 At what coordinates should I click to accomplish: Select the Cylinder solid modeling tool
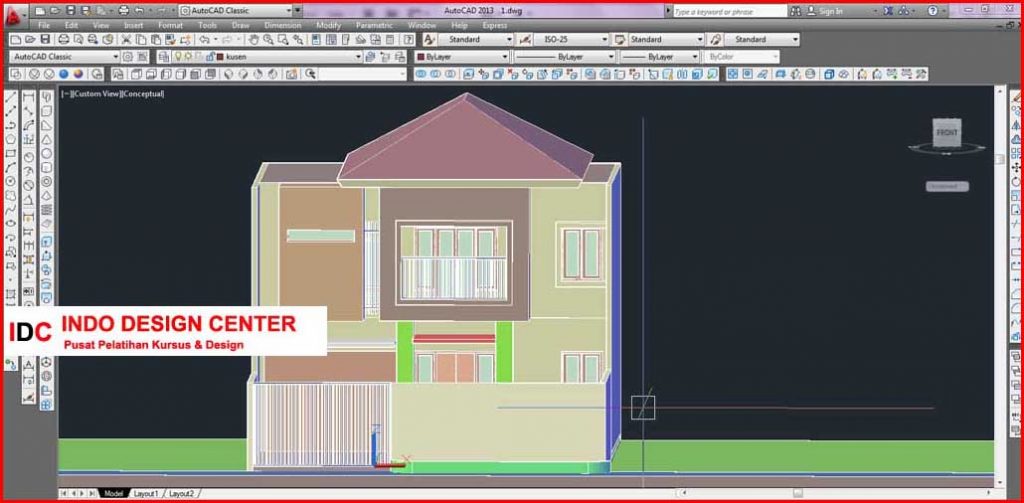pos(47,167)
